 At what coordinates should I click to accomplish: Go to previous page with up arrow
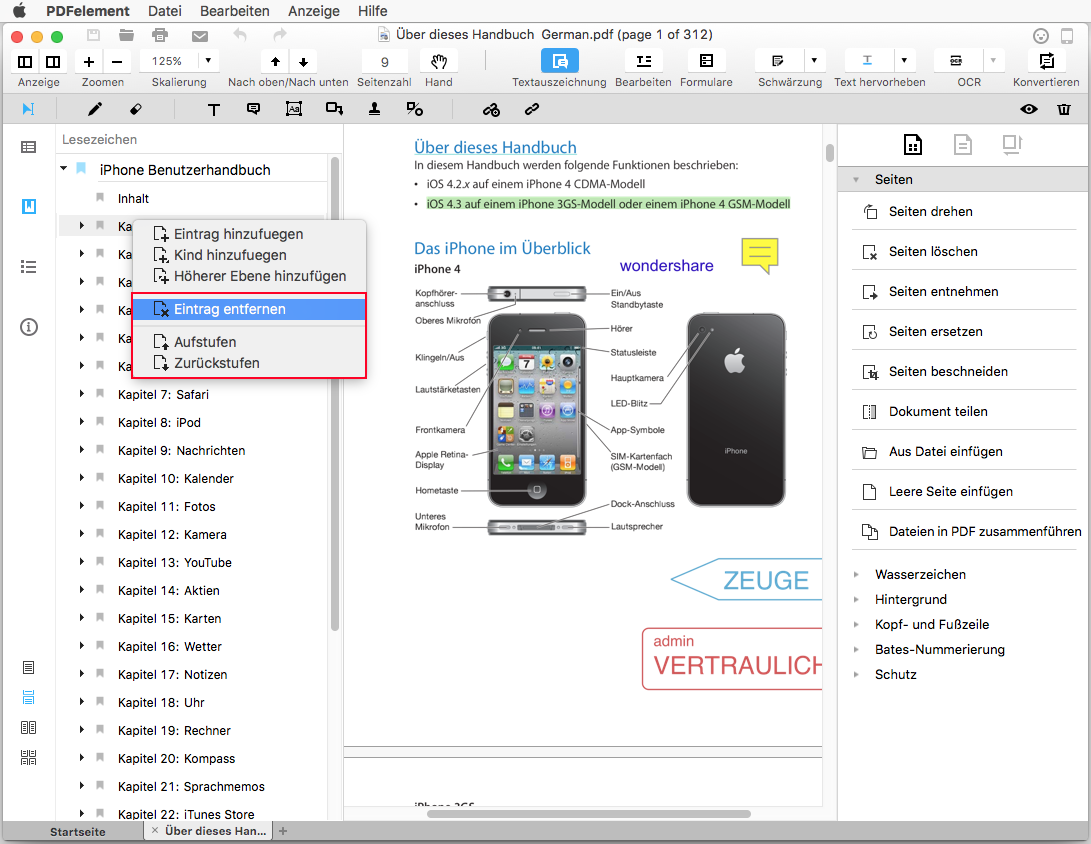tap(276, 61)
